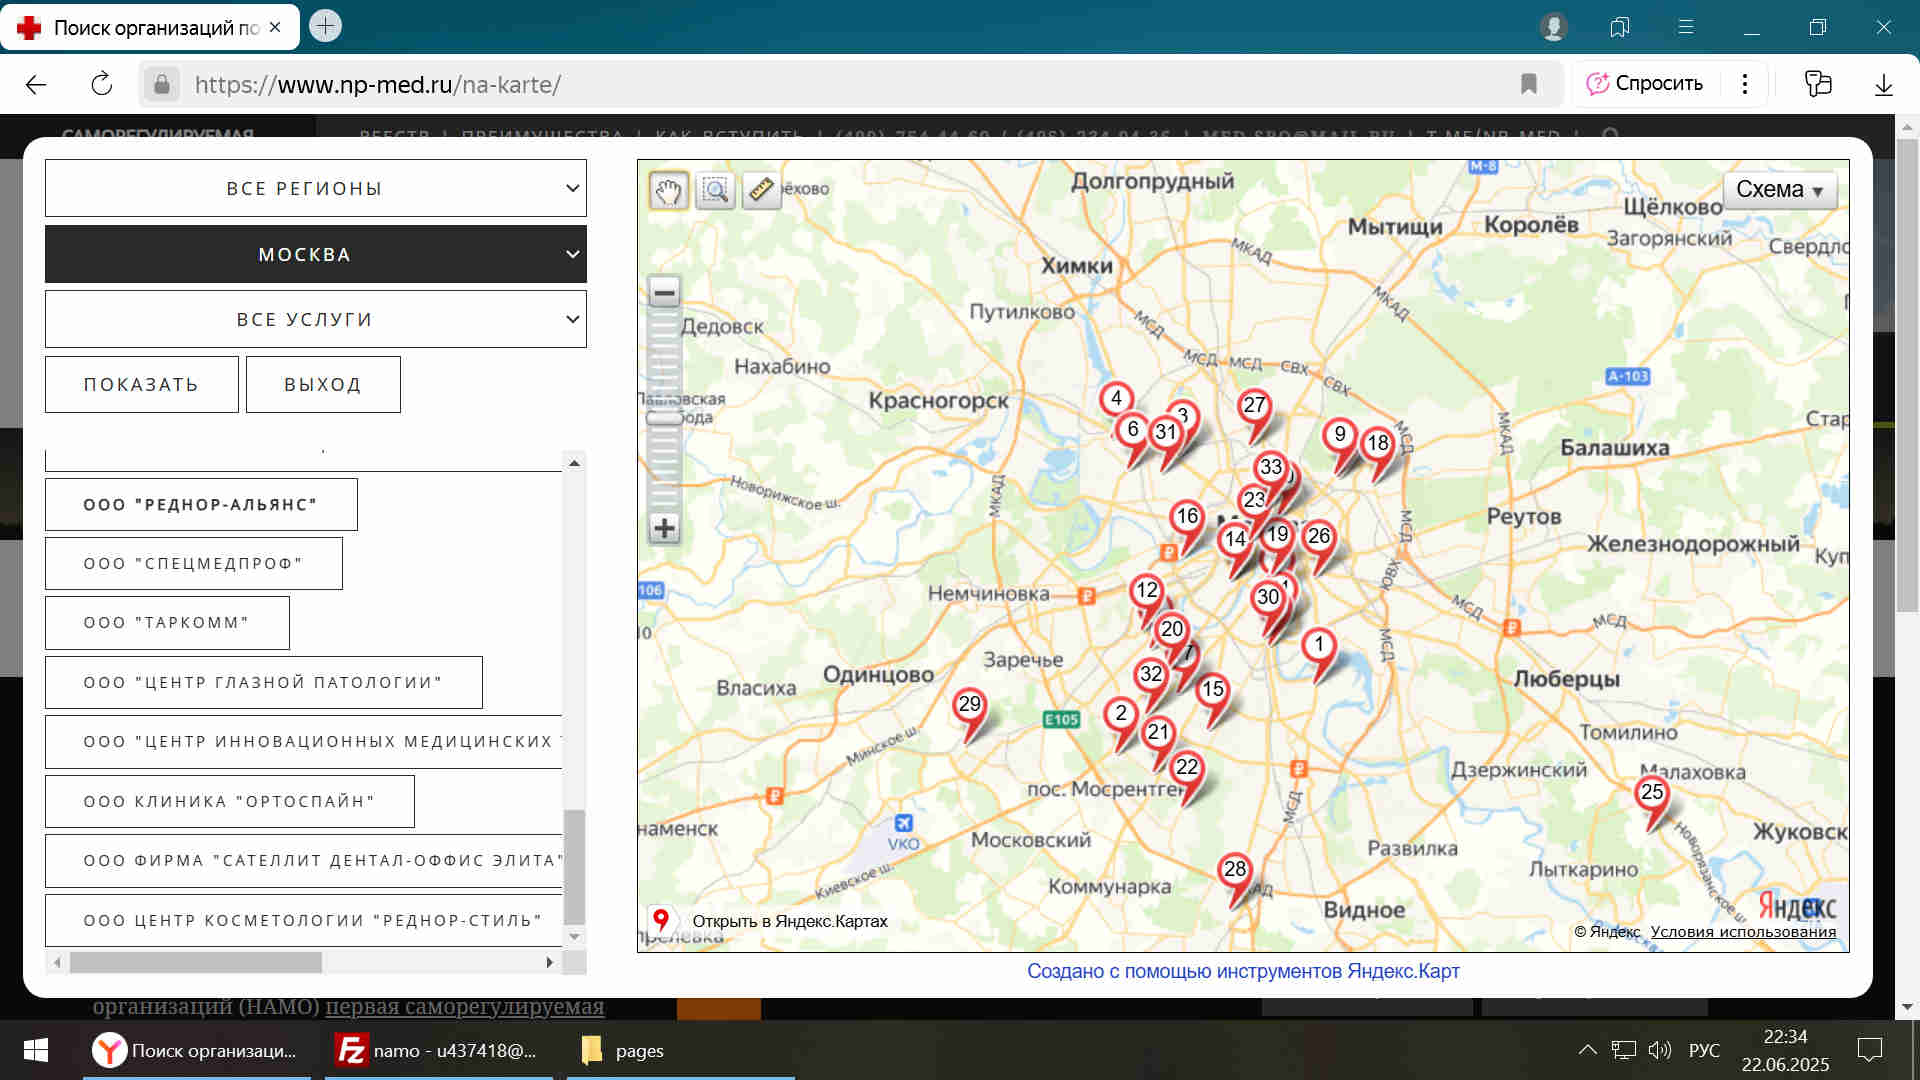1920x1080 pixels.
Task: Expand the ВСЕ УСЛУГИ services dropdown
Action: point(315,320)
